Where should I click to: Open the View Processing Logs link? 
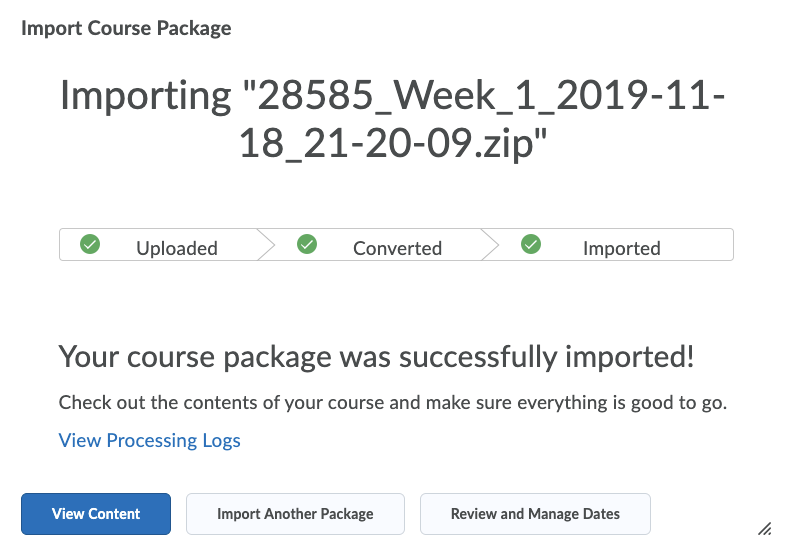click(x=149, y=440)
